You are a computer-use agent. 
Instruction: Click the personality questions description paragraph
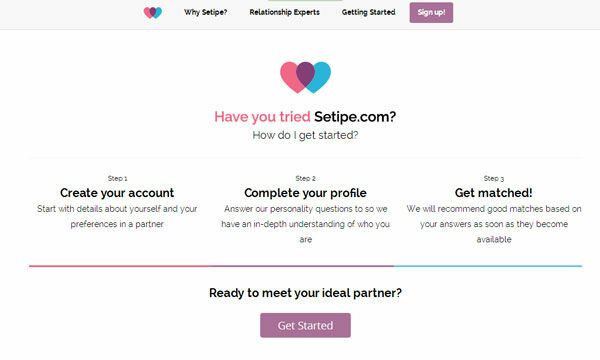tap(305, 224)
